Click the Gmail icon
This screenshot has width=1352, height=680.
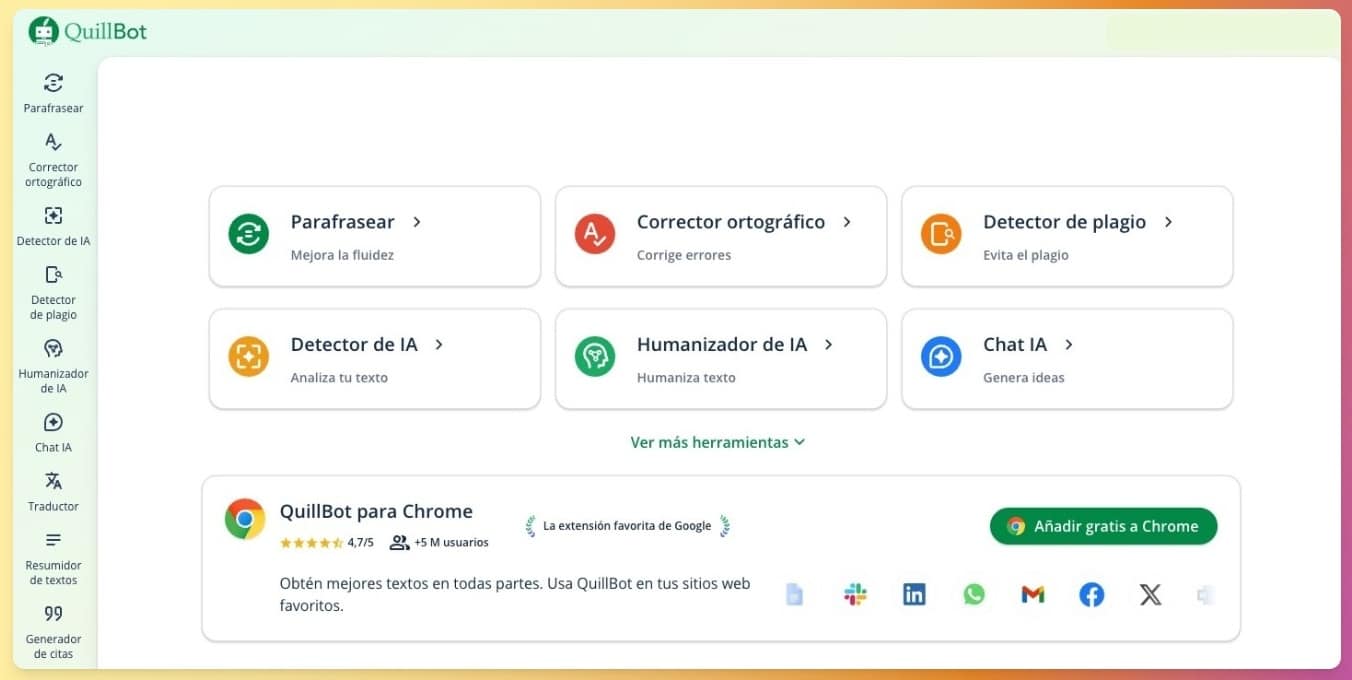click(x=1033, y=595)
